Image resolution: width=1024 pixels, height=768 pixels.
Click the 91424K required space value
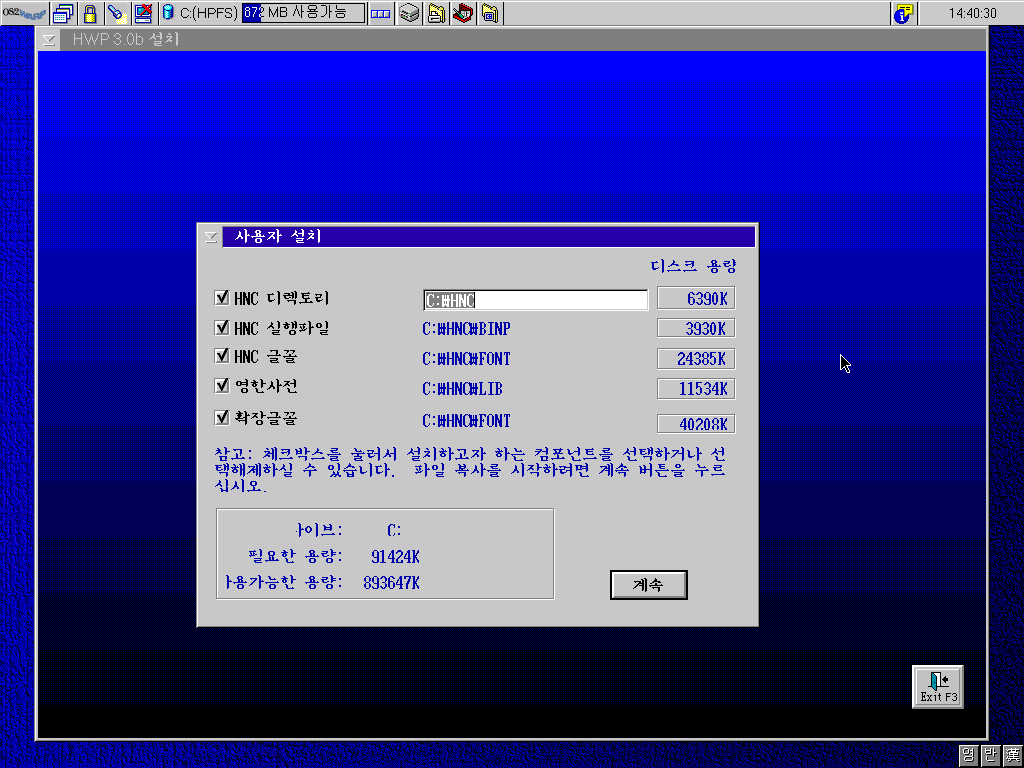pyautogui.click(x=395, y=557)
